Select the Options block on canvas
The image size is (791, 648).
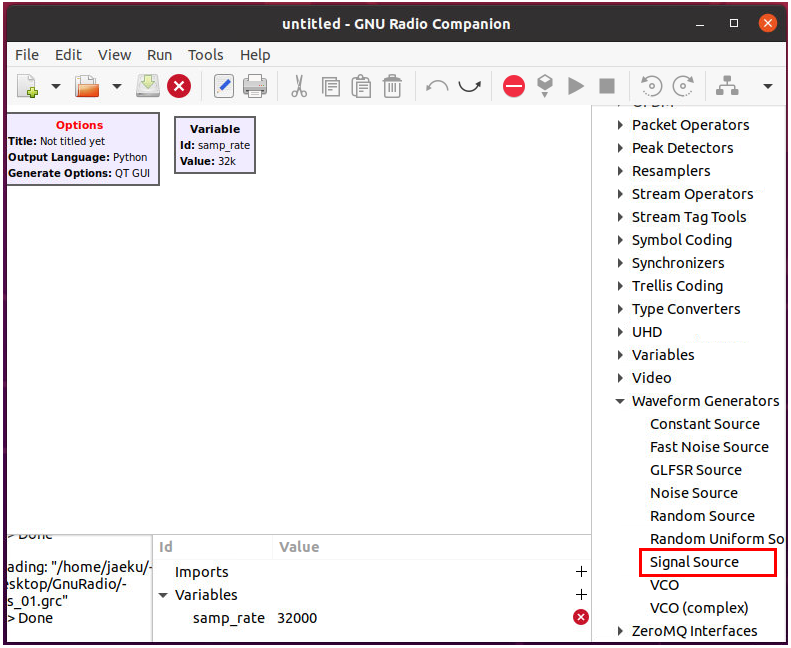[x=83, y=149]
